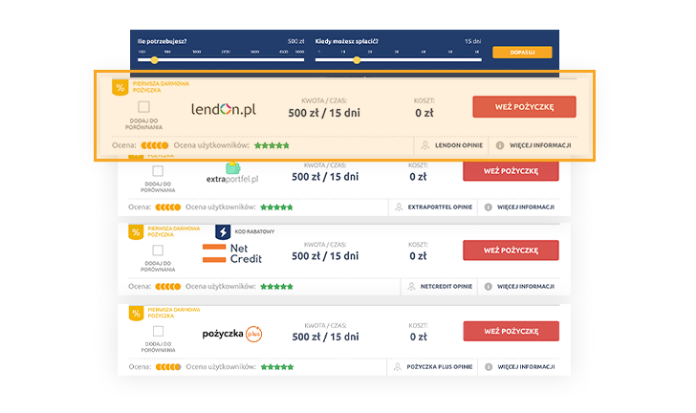
Task: Click the lendon.pl logo
Action: pyautogui.click(x=223, y=109)
